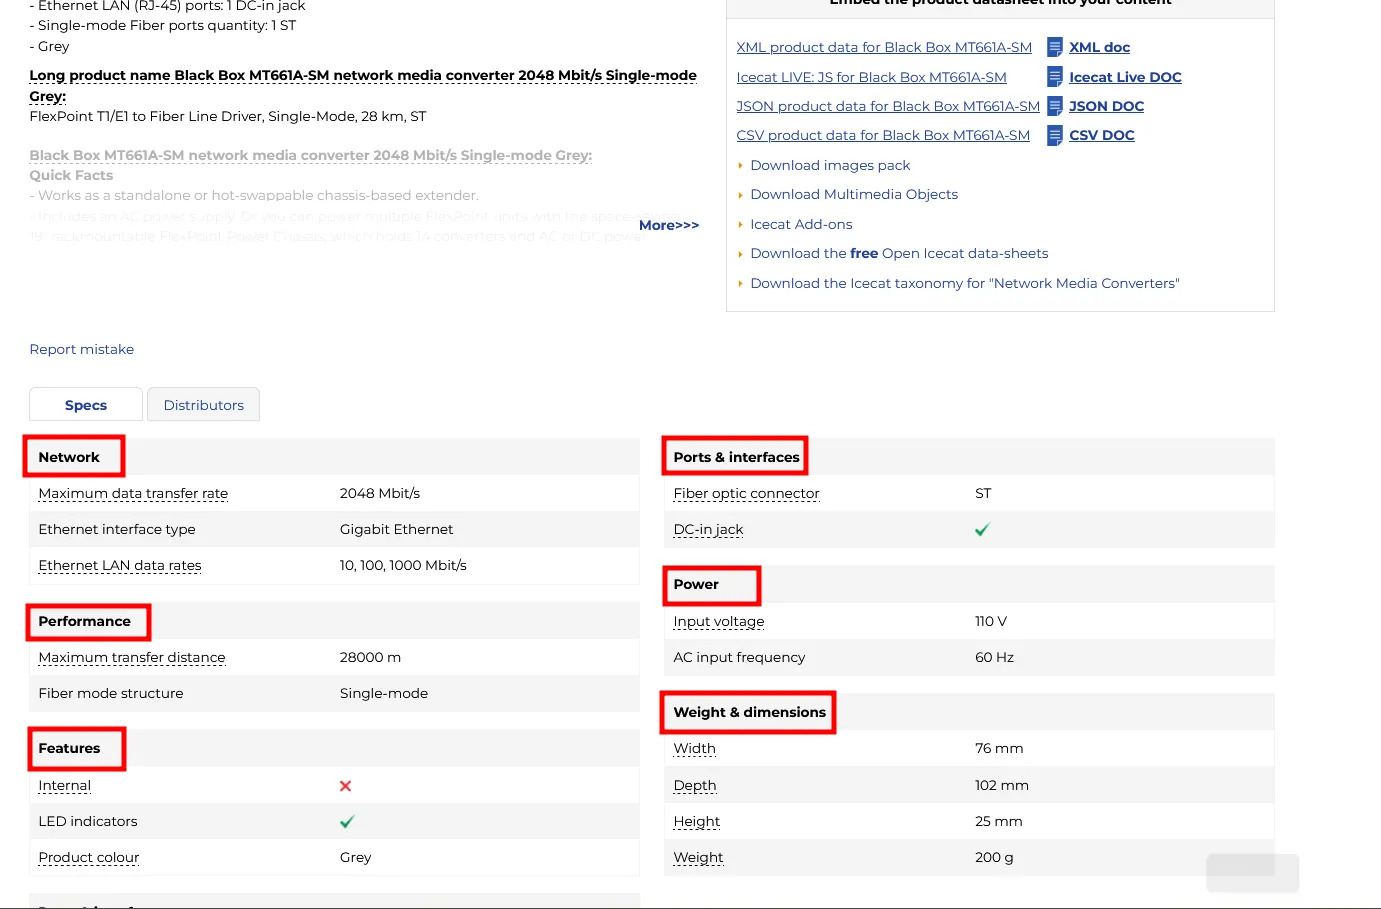The height and width of the screenshot is (909, 1381).
Task: Click the Width label
Action: click(694, 748)
